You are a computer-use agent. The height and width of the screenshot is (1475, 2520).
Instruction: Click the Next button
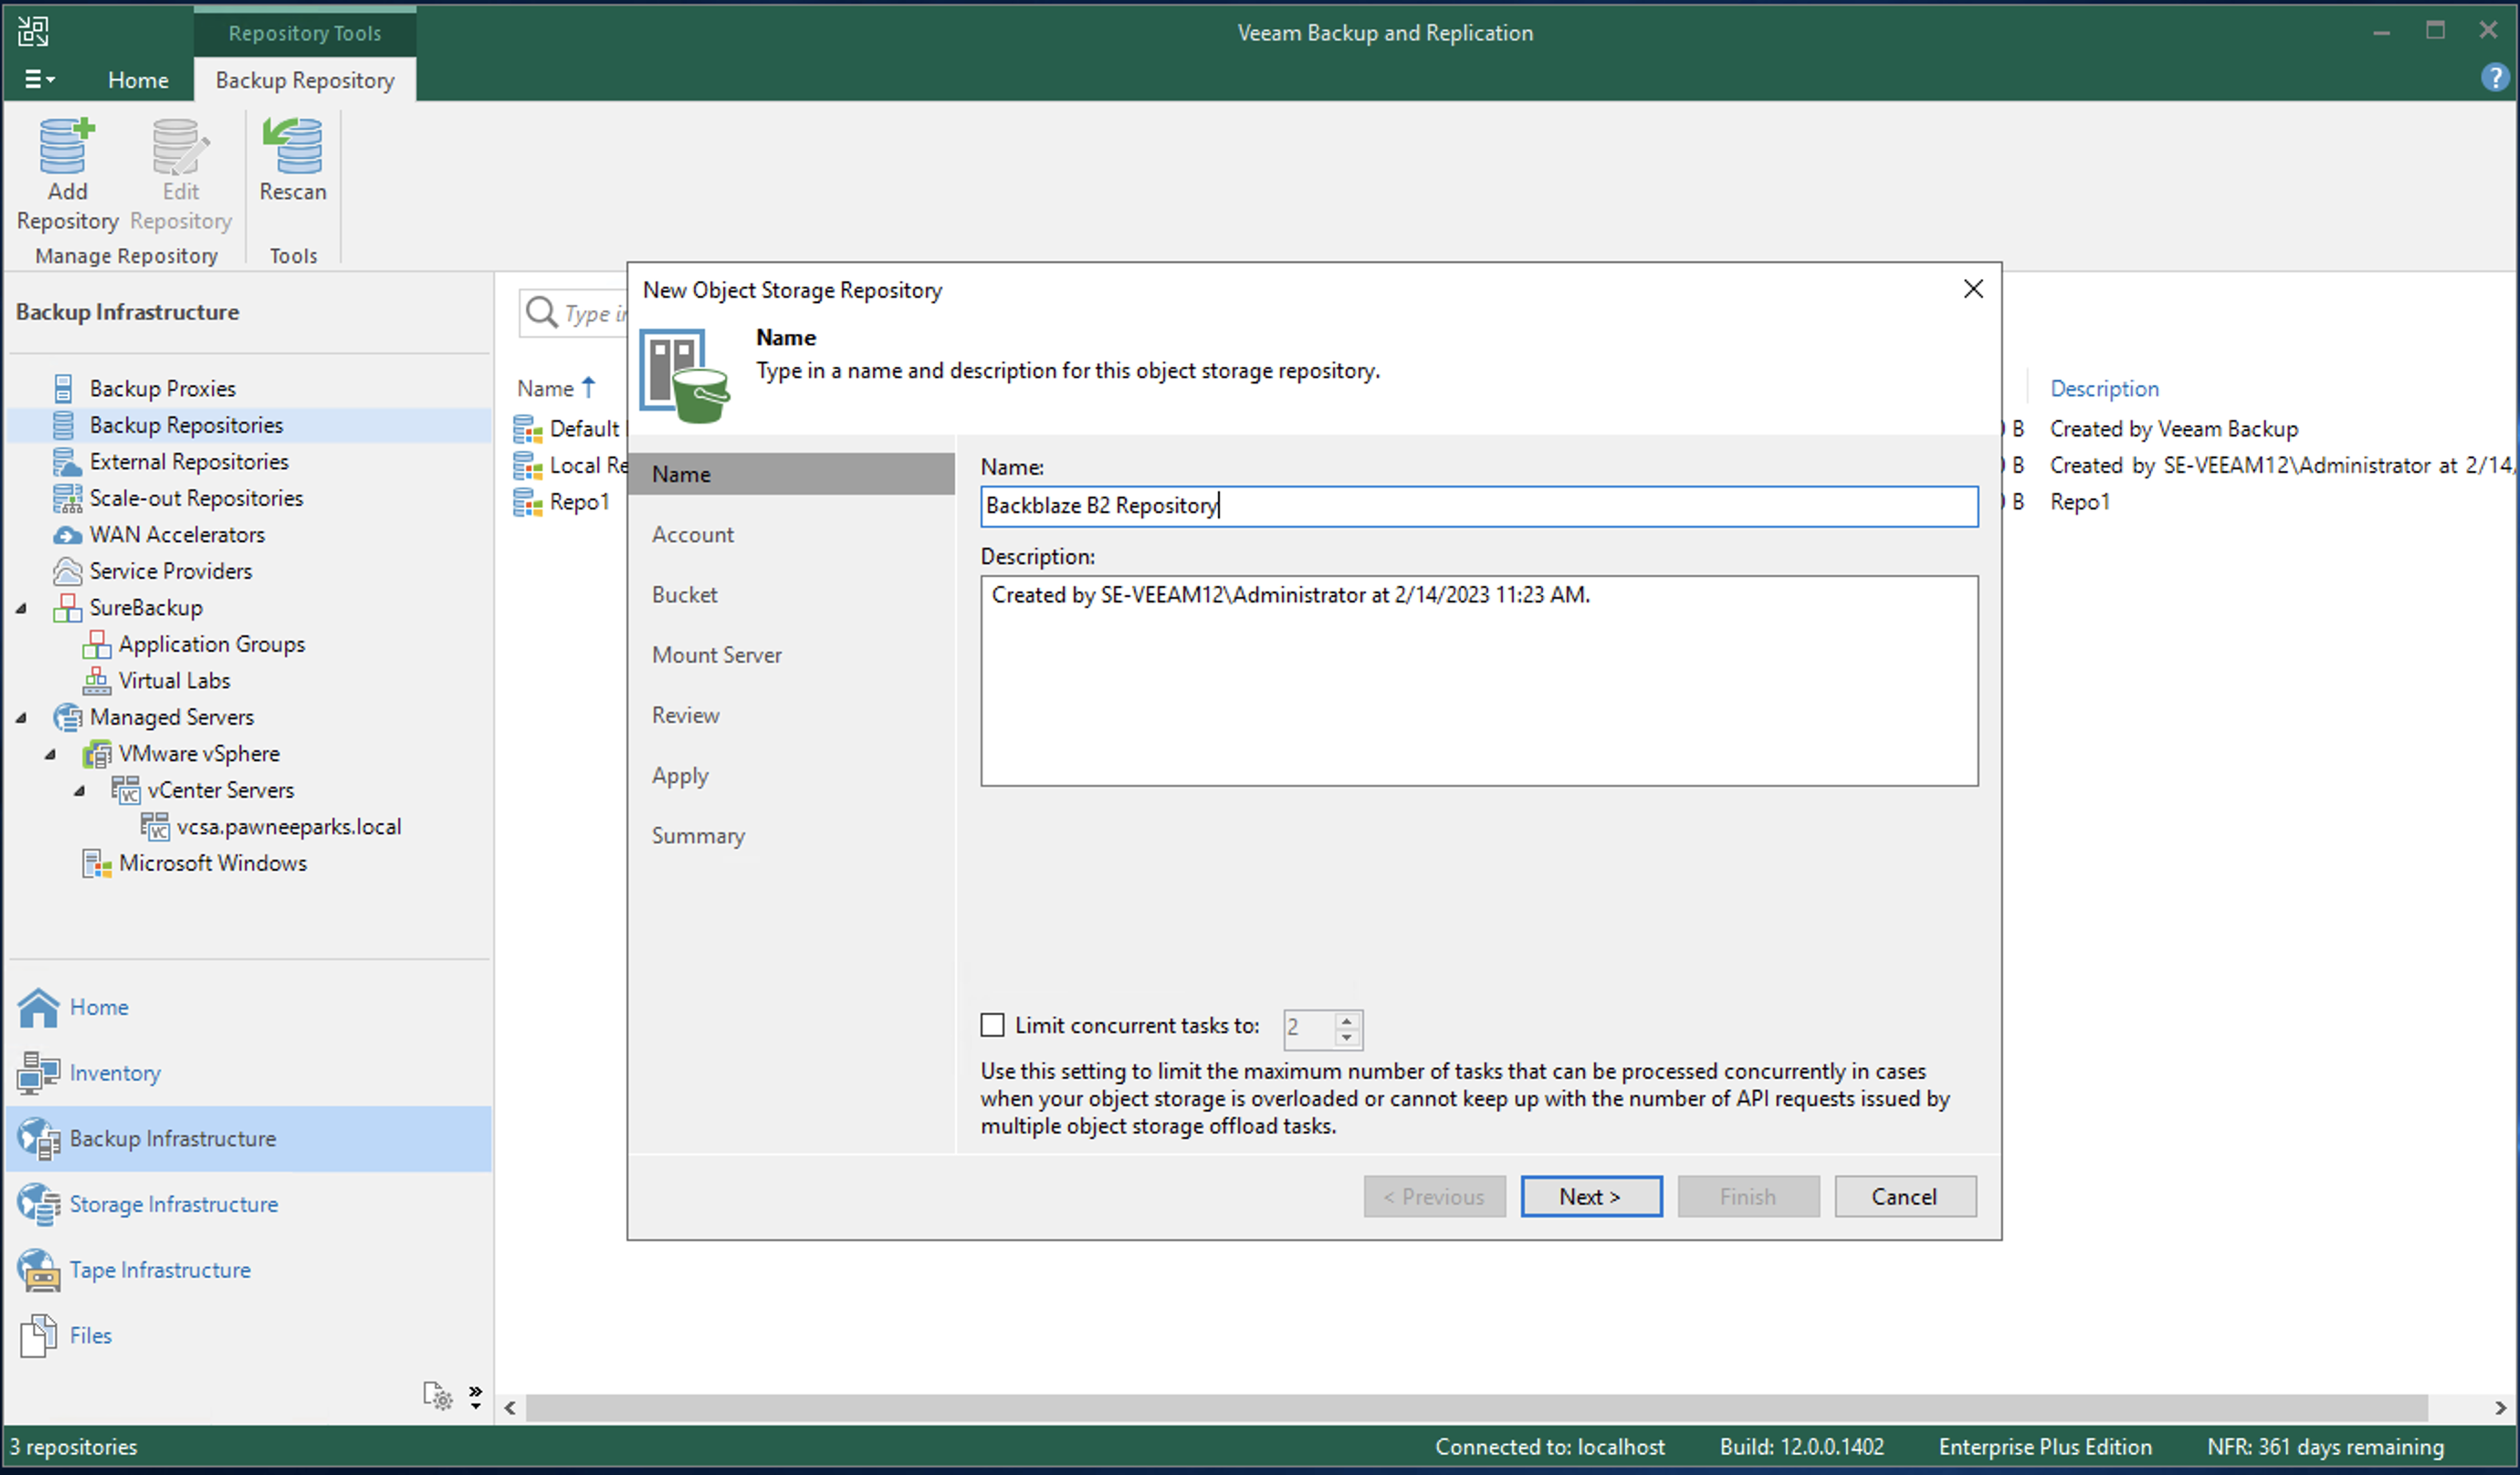1591,1197
